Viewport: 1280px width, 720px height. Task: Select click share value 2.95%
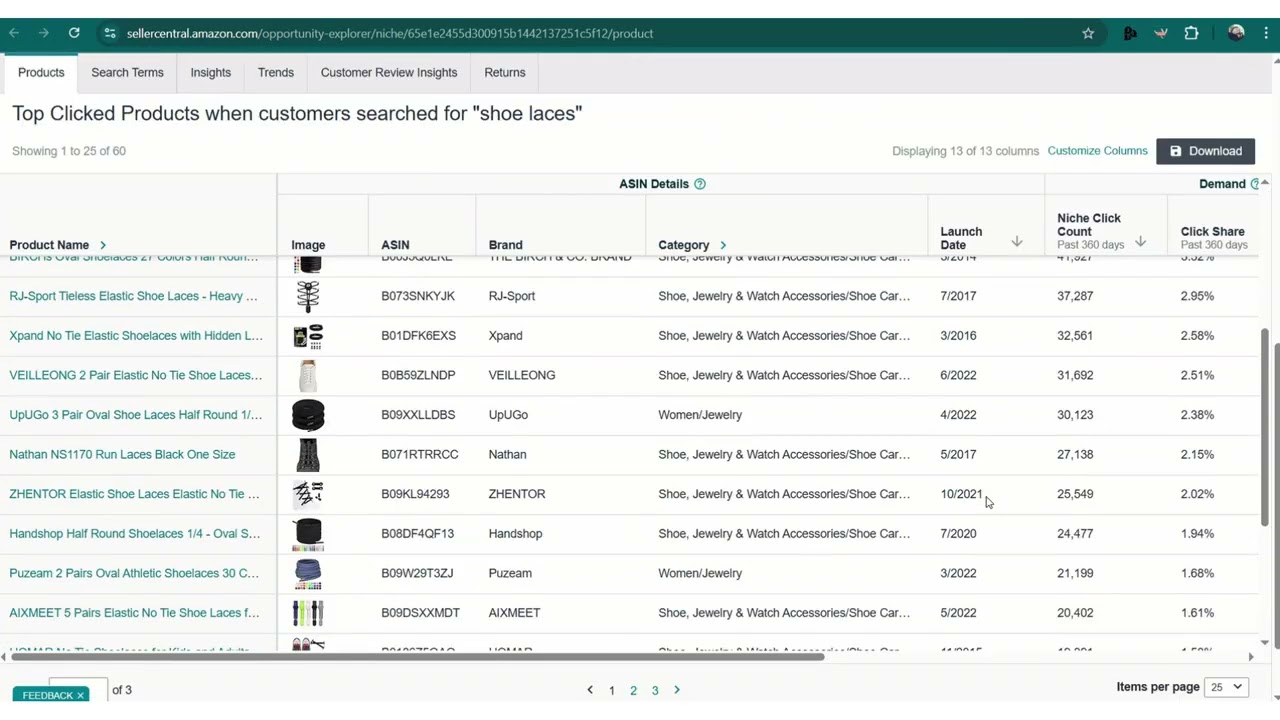pos(1197,296)
